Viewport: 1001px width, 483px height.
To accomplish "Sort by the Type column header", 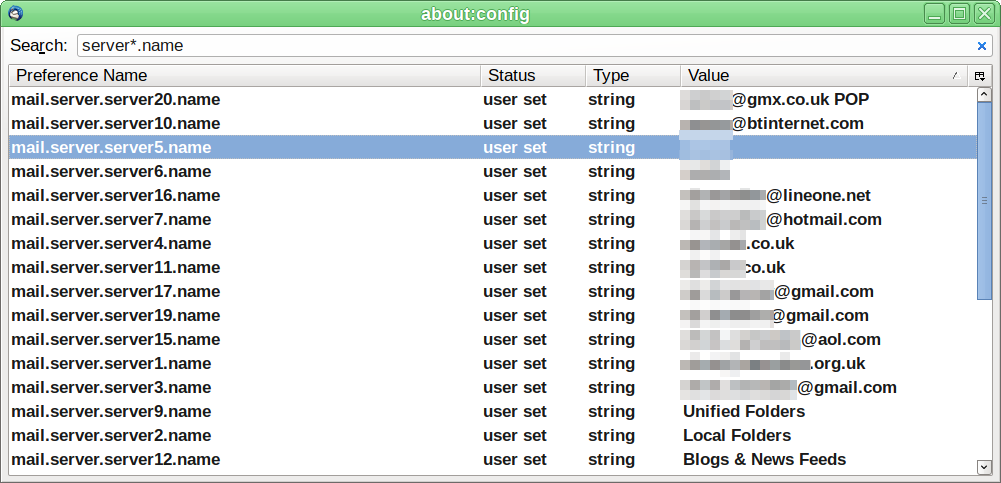I will pos(632,76).
